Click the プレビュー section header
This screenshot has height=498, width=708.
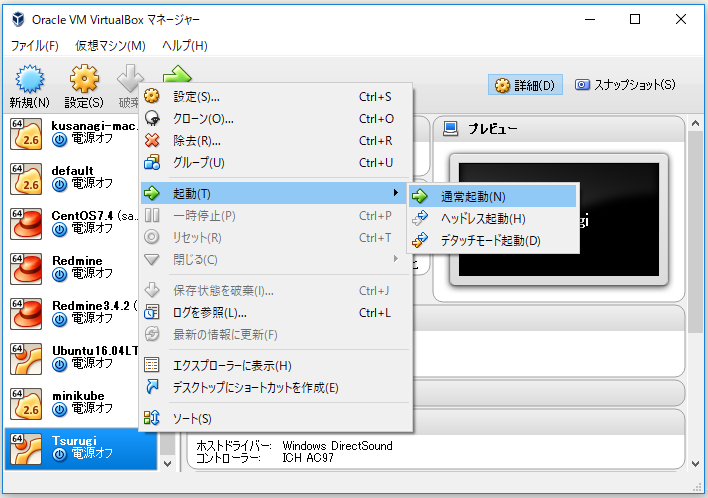point(559,129)
